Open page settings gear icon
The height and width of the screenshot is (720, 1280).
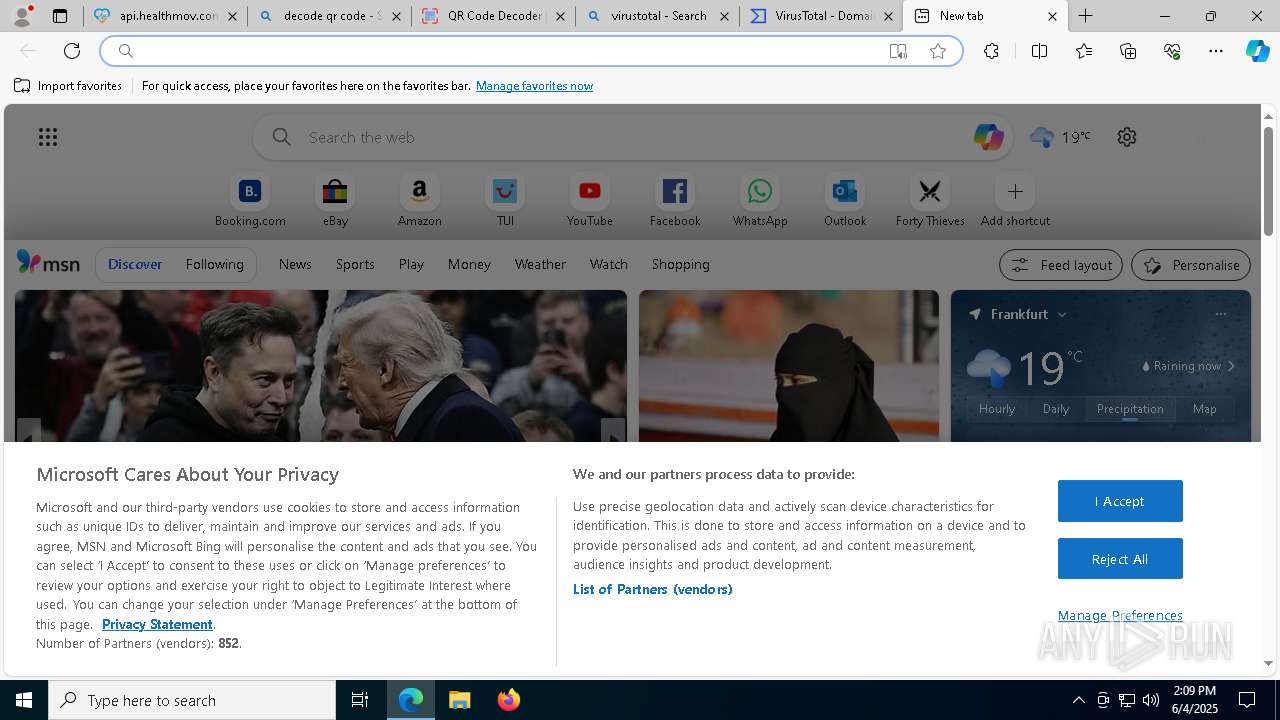(1127, 137)
